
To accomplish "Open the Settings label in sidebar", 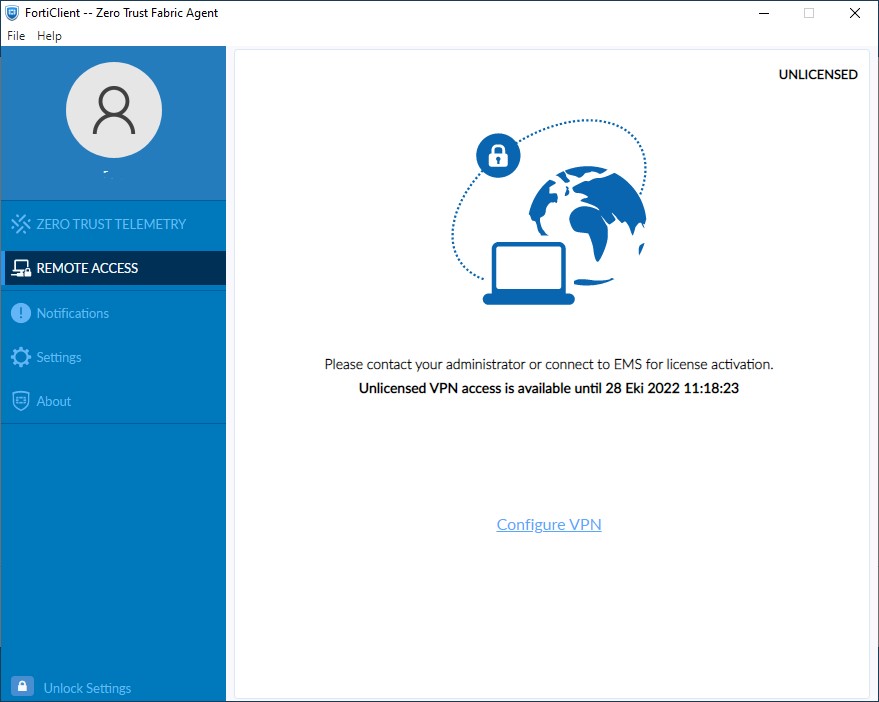I will tap(59, 357).
